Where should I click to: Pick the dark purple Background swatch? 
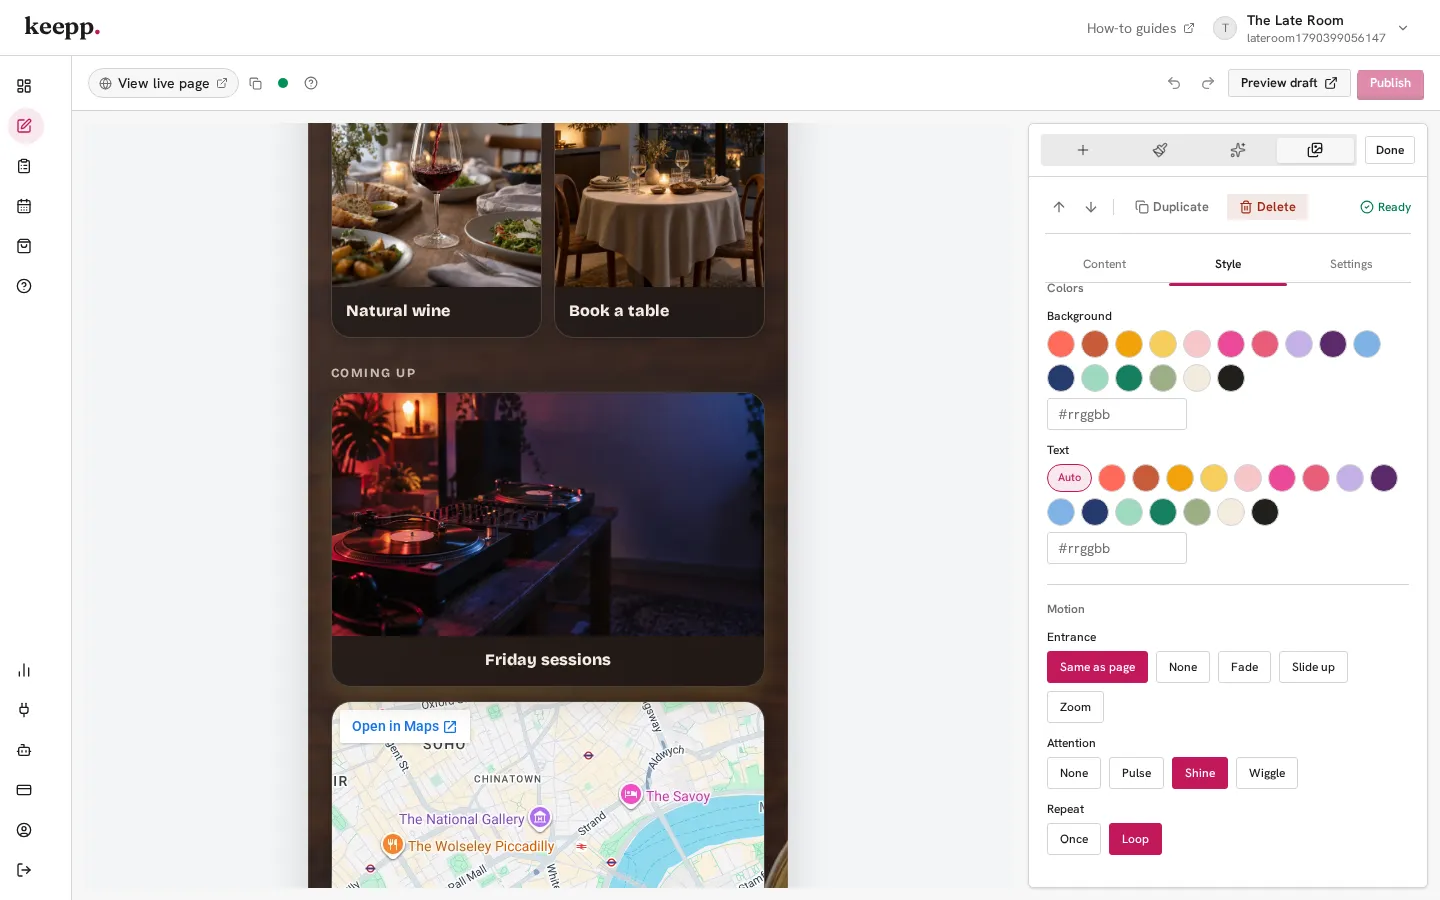coord(1333,344)
